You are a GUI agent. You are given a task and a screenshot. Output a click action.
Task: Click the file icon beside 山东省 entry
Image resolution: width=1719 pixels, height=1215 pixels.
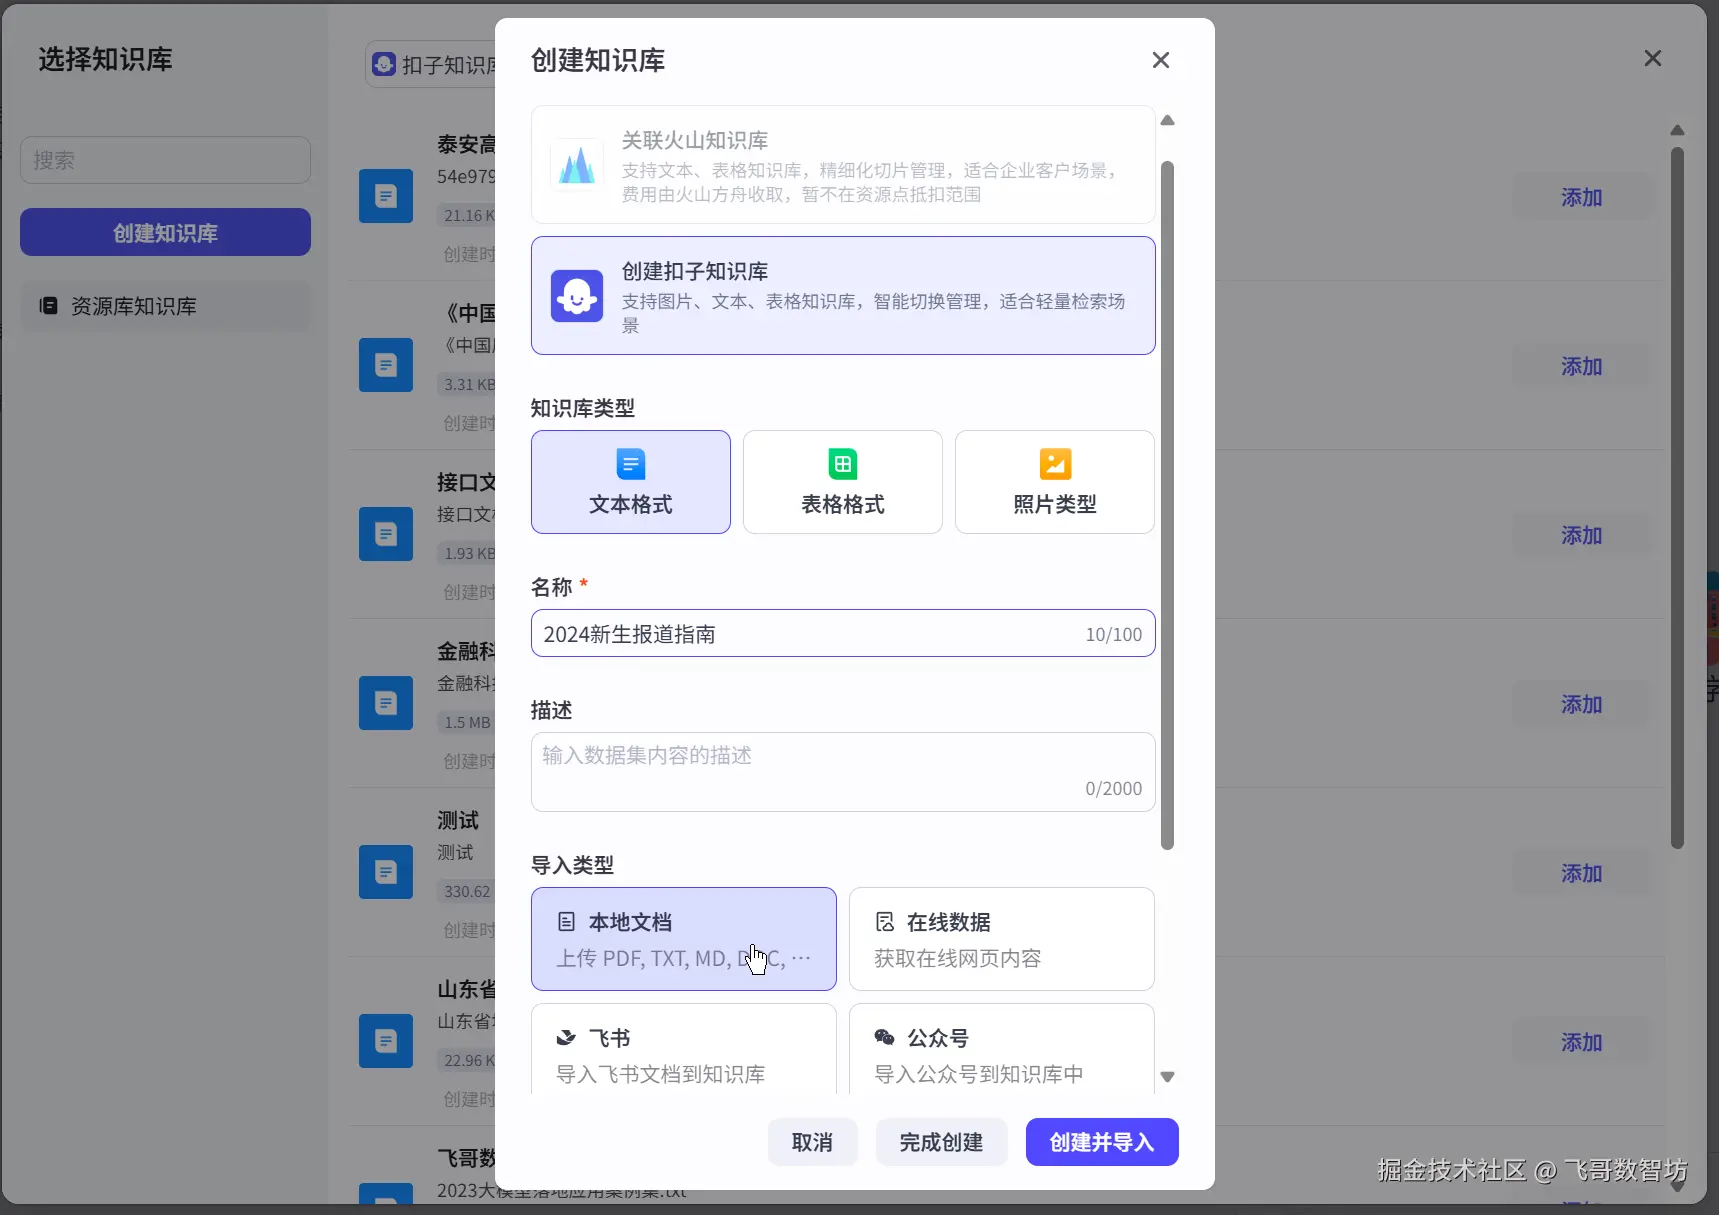pos(386,1041)
